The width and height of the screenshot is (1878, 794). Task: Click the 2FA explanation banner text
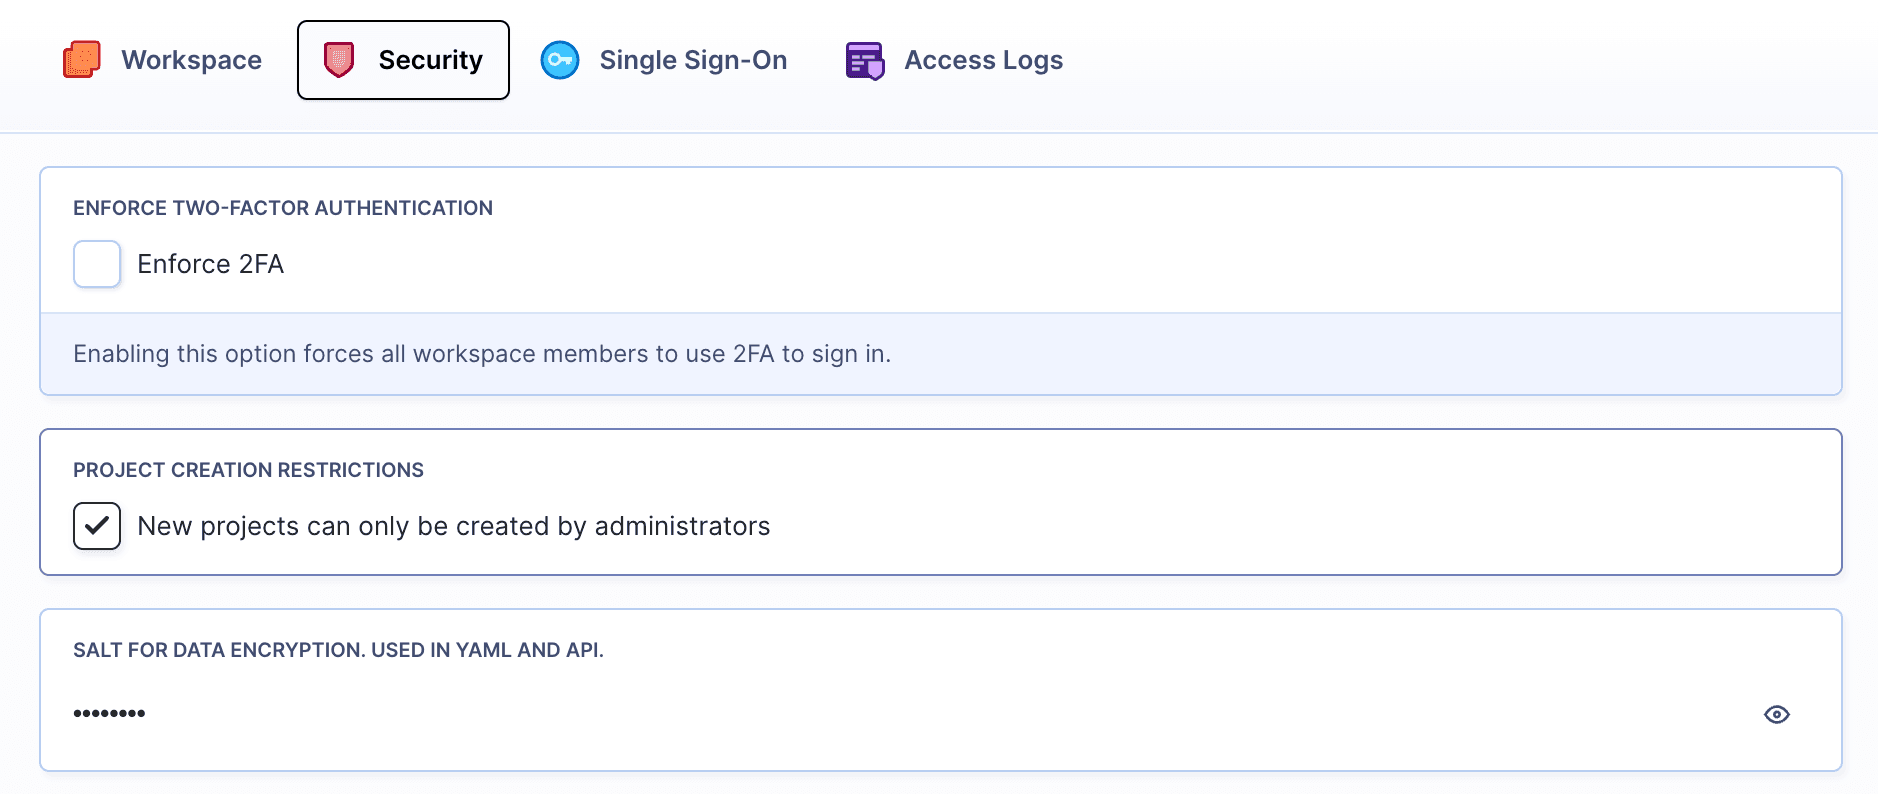coord(482,353)
